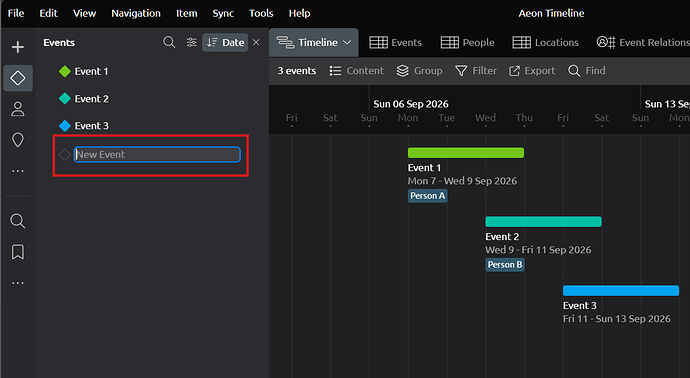Image resolution: width=690 pixels, height=378 pixels.
Task: Expand the Timeline view dropdown
Action: [x=314, y=43]
